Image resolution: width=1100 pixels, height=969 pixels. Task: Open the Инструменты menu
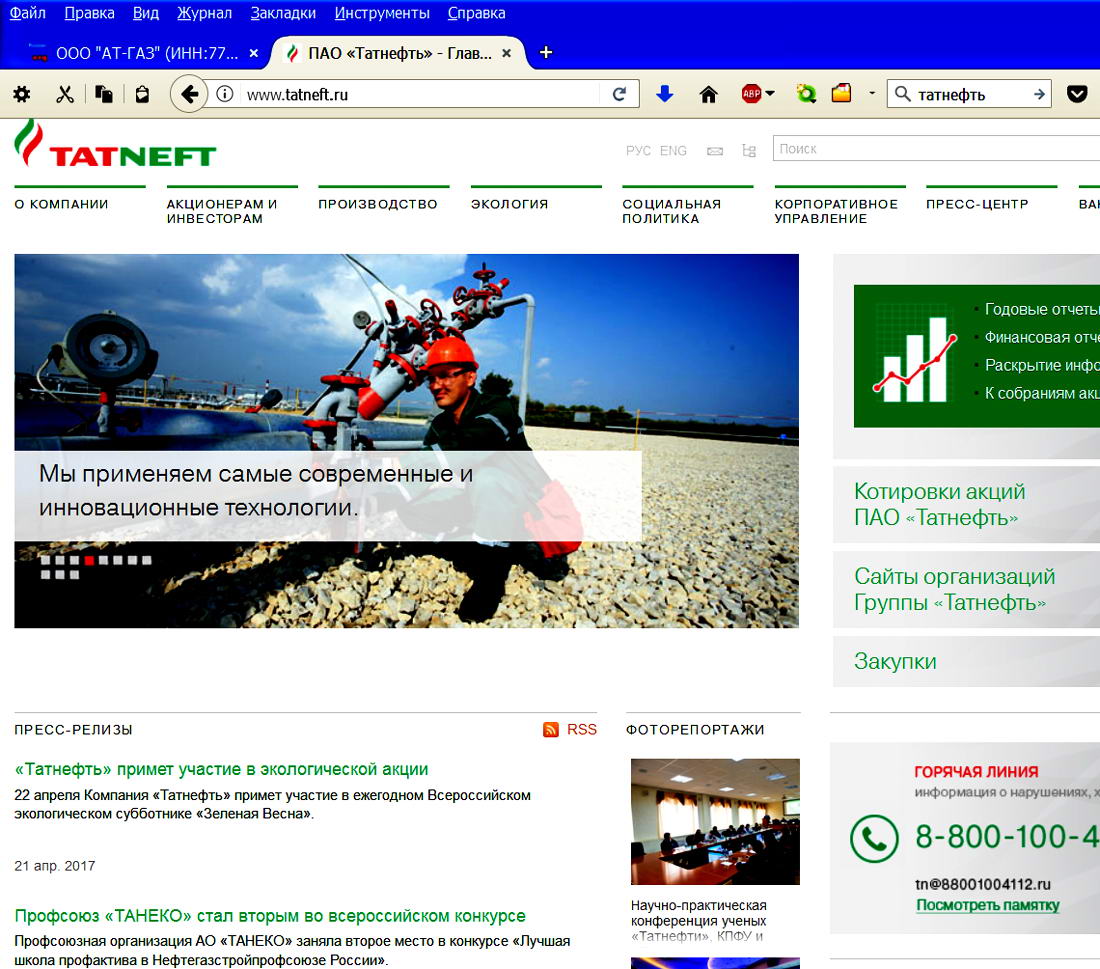[x=382, y=13]
